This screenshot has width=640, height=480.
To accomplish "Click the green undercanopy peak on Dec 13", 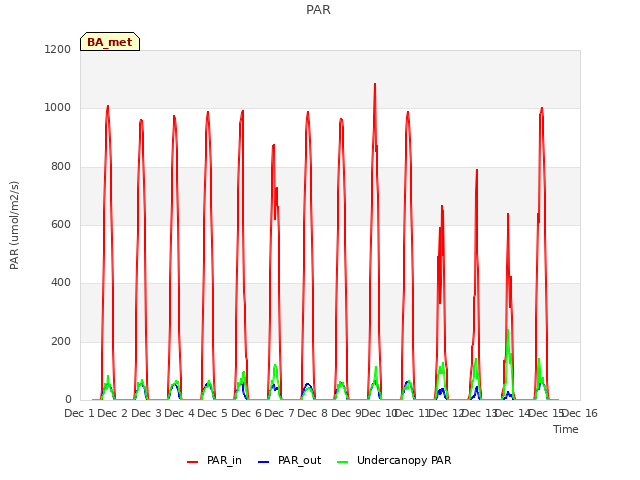I will coord(508,330).
